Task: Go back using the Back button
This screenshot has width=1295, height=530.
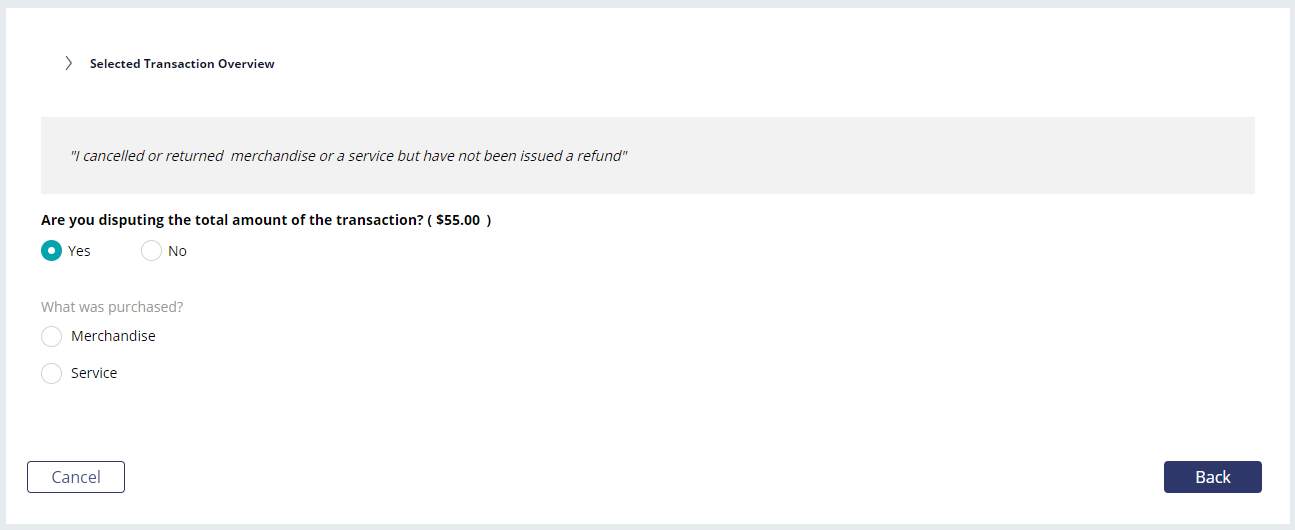Action: point(1213,477)
